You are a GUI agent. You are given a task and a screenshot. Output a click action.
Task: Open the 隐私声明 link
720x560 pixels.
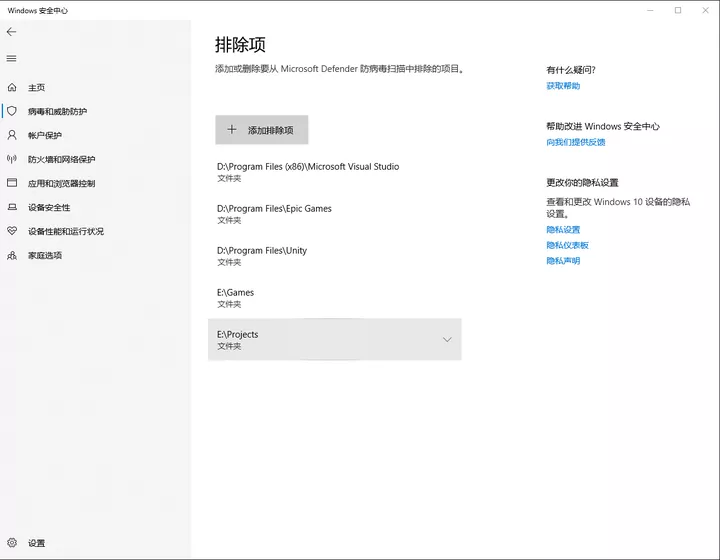(x=563, y=261)
